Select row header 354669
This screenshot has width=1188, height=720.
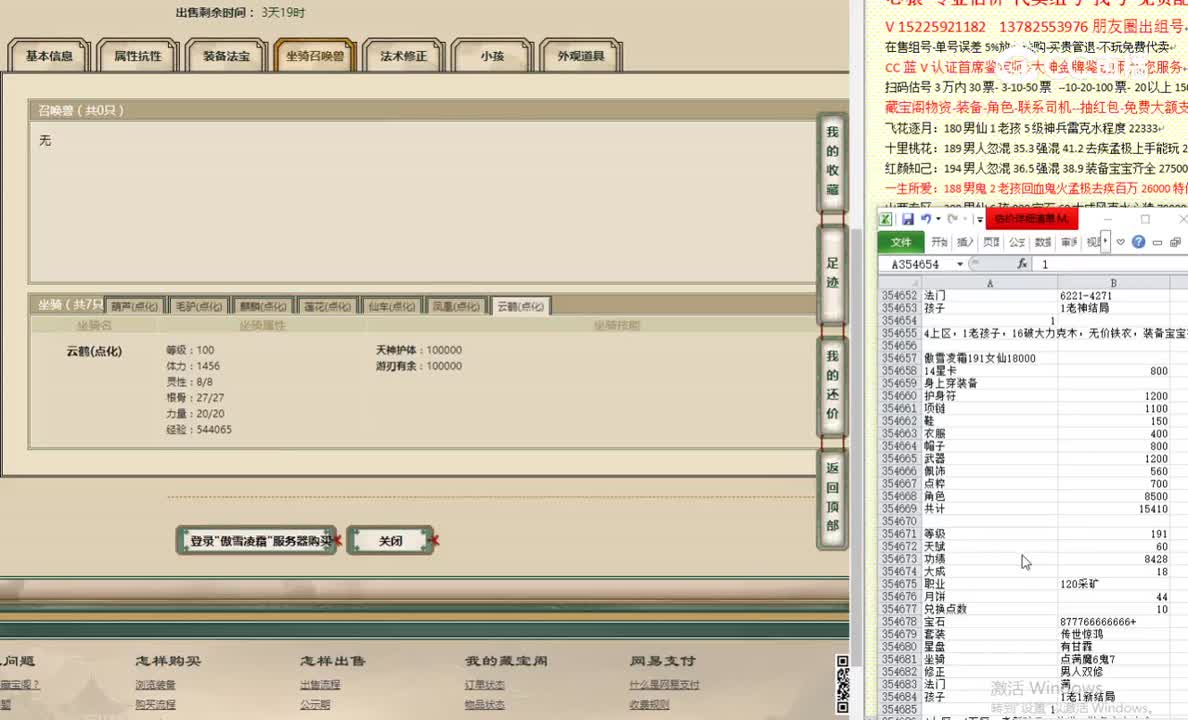pos(899,509)
